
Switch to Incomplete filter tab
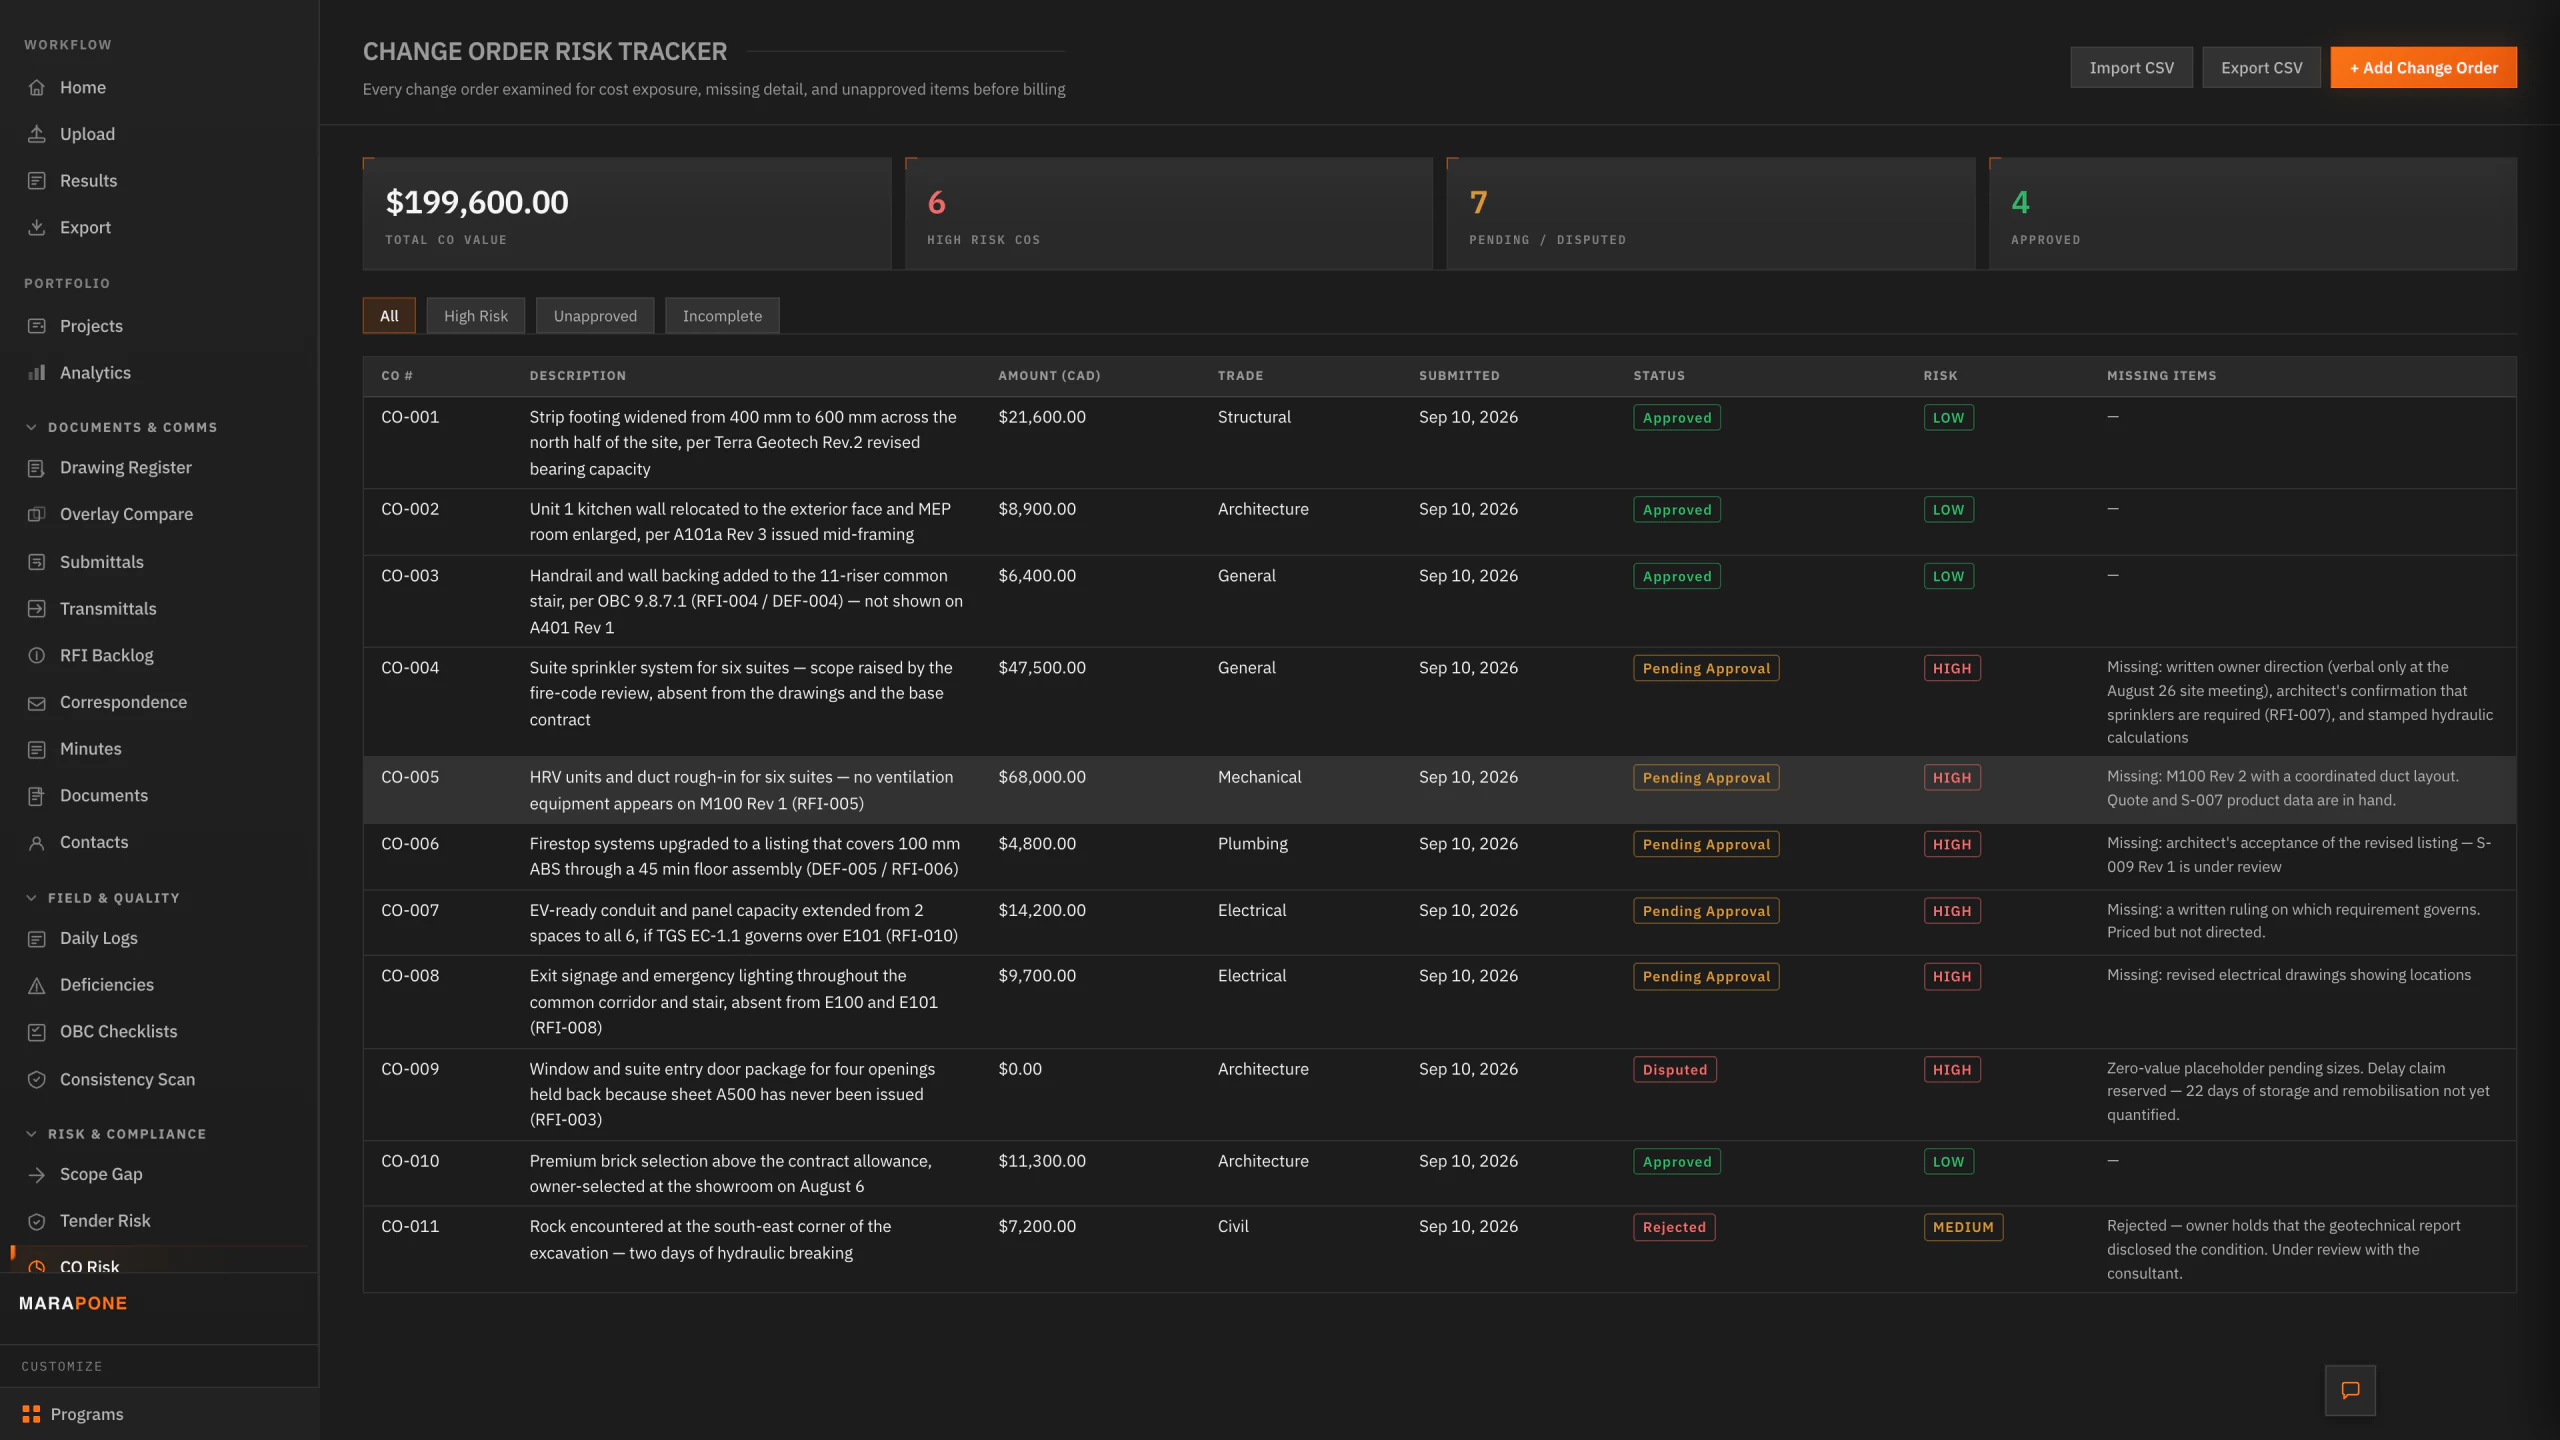coord(722,316)
